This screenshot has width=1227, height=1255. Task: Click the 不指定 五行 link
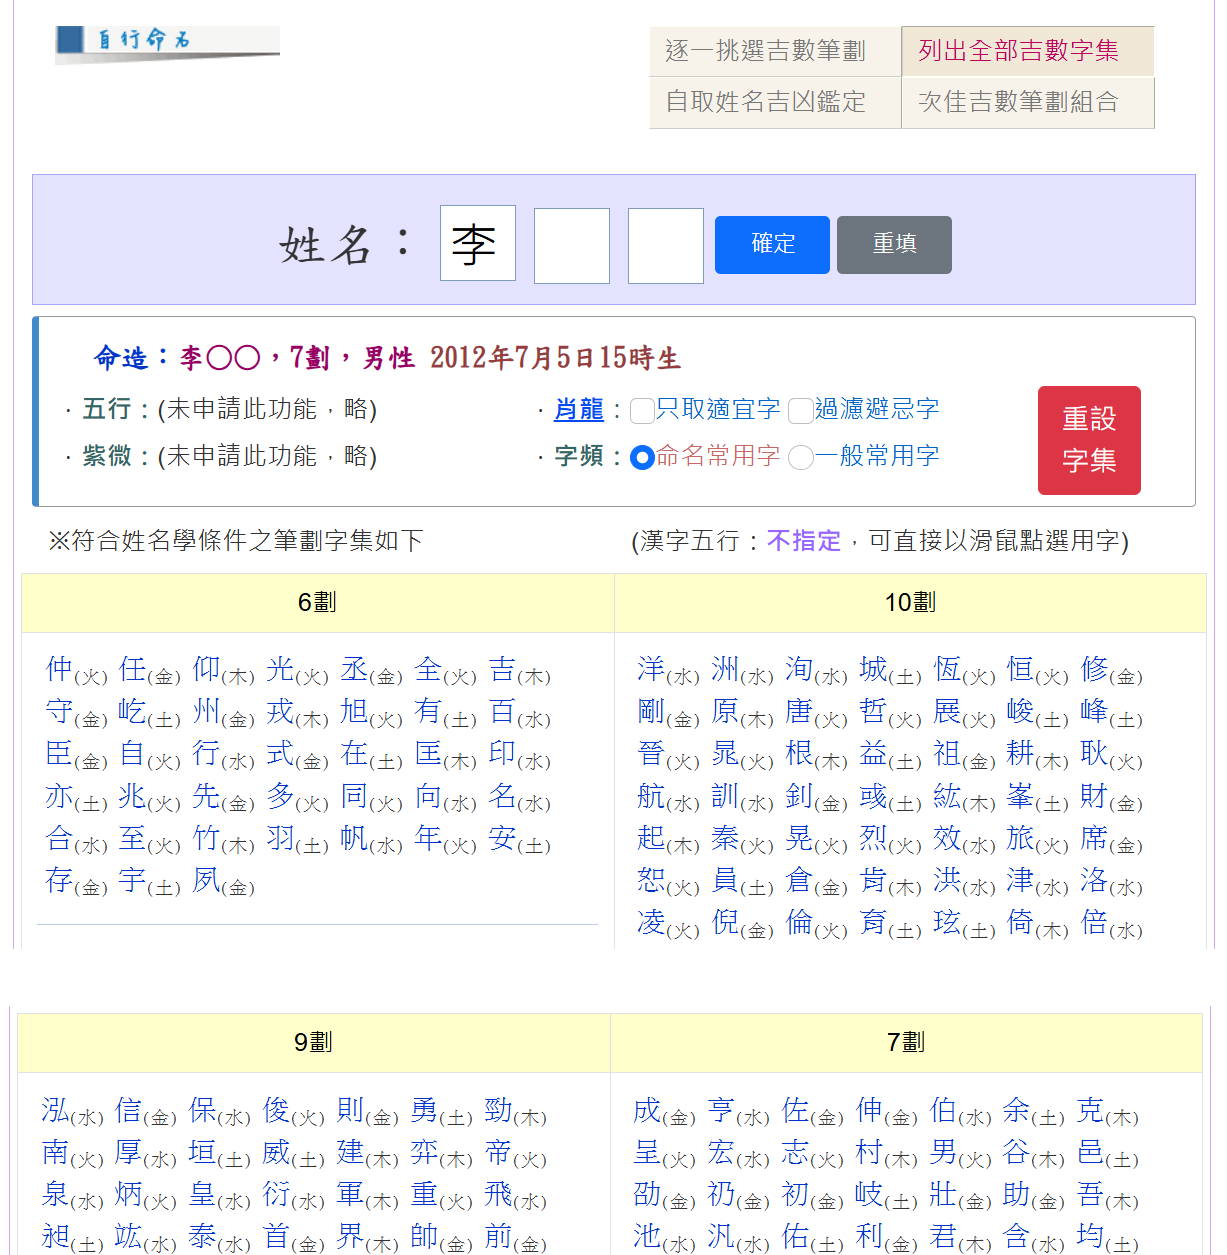(804, 541)
